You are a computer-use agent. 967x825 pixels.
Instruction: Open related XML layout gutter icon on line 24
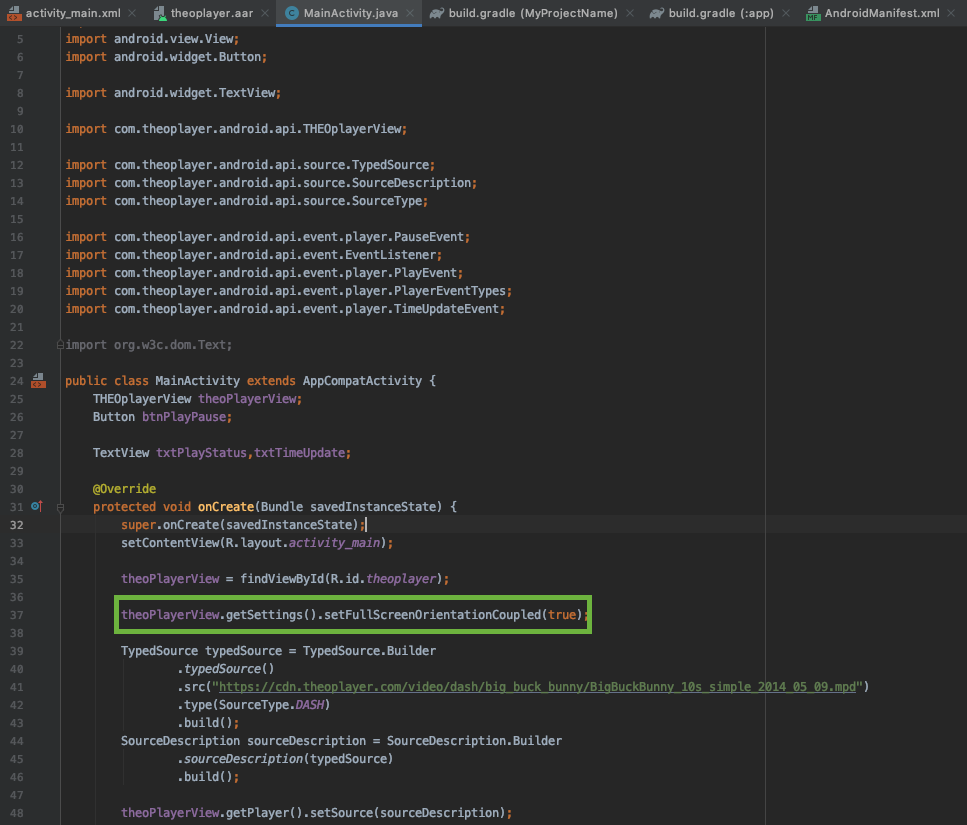click(38, 380)
